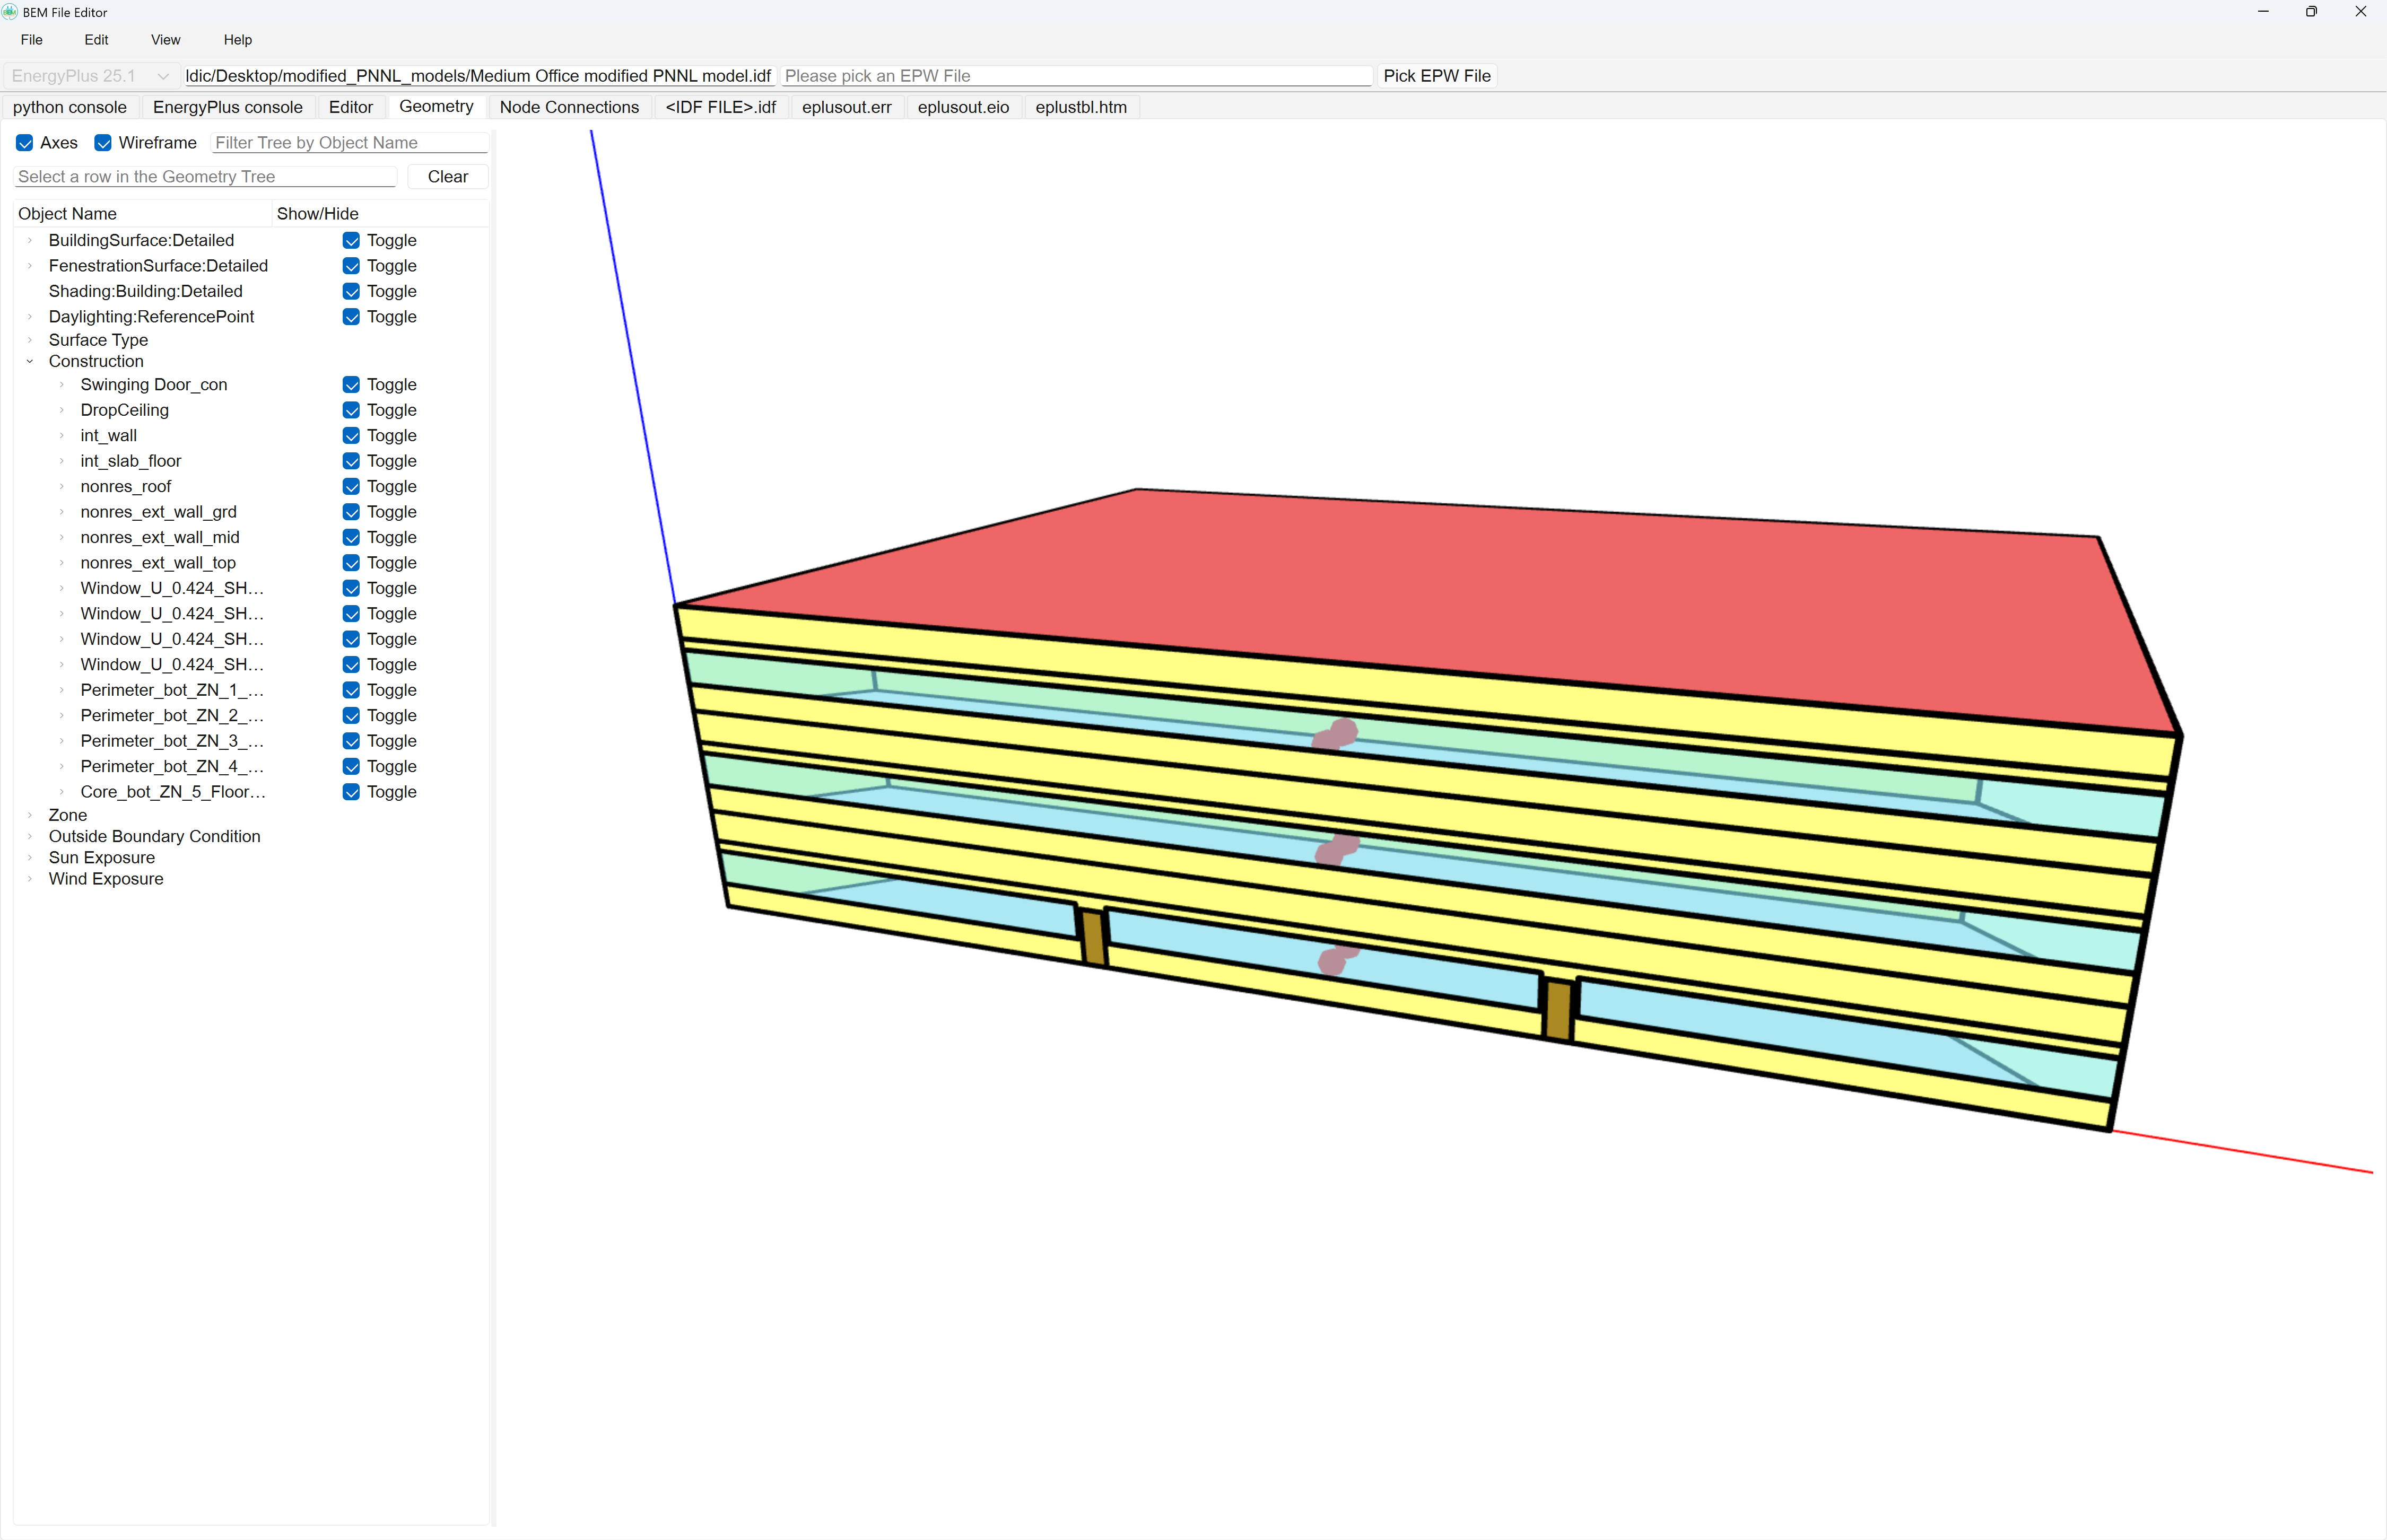
Task: Open the View menu
Action: tap(165, 40)
